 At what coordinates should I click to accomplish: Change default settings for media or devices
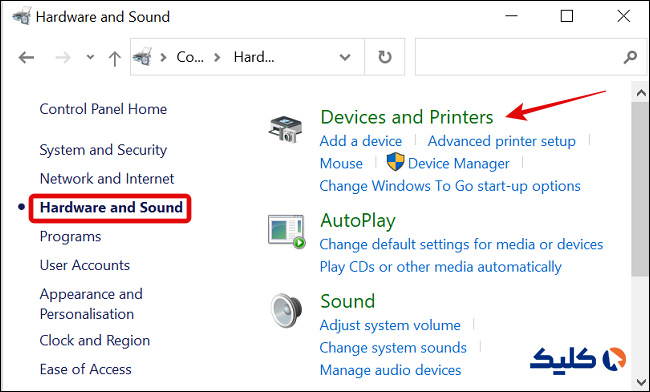pos(461,244)
